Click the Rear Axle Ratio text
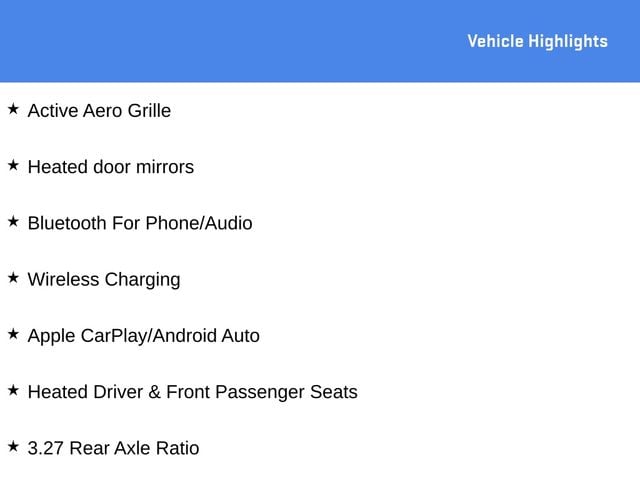Image resolution: width=640 pixels, height=480 pixels. click(134, 448)
